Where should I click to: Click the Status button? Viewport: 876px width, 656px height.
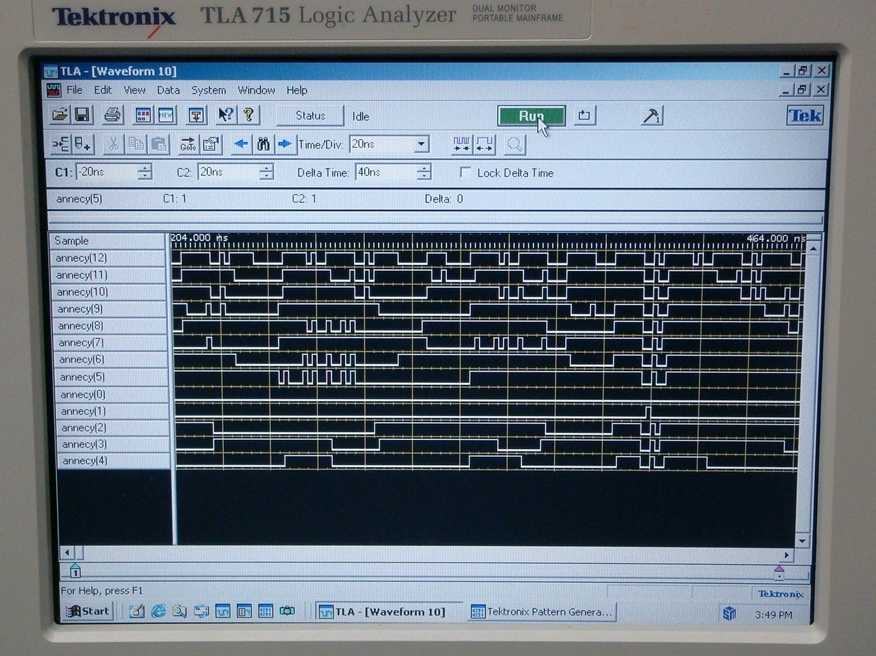pos(310,116)
